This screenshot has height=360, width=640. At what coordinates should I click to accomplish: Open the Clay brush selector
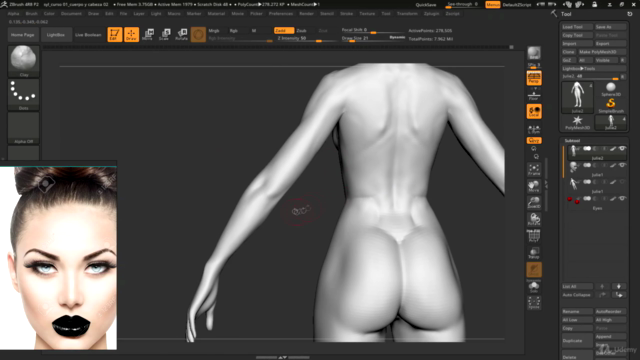click(23, 61)
